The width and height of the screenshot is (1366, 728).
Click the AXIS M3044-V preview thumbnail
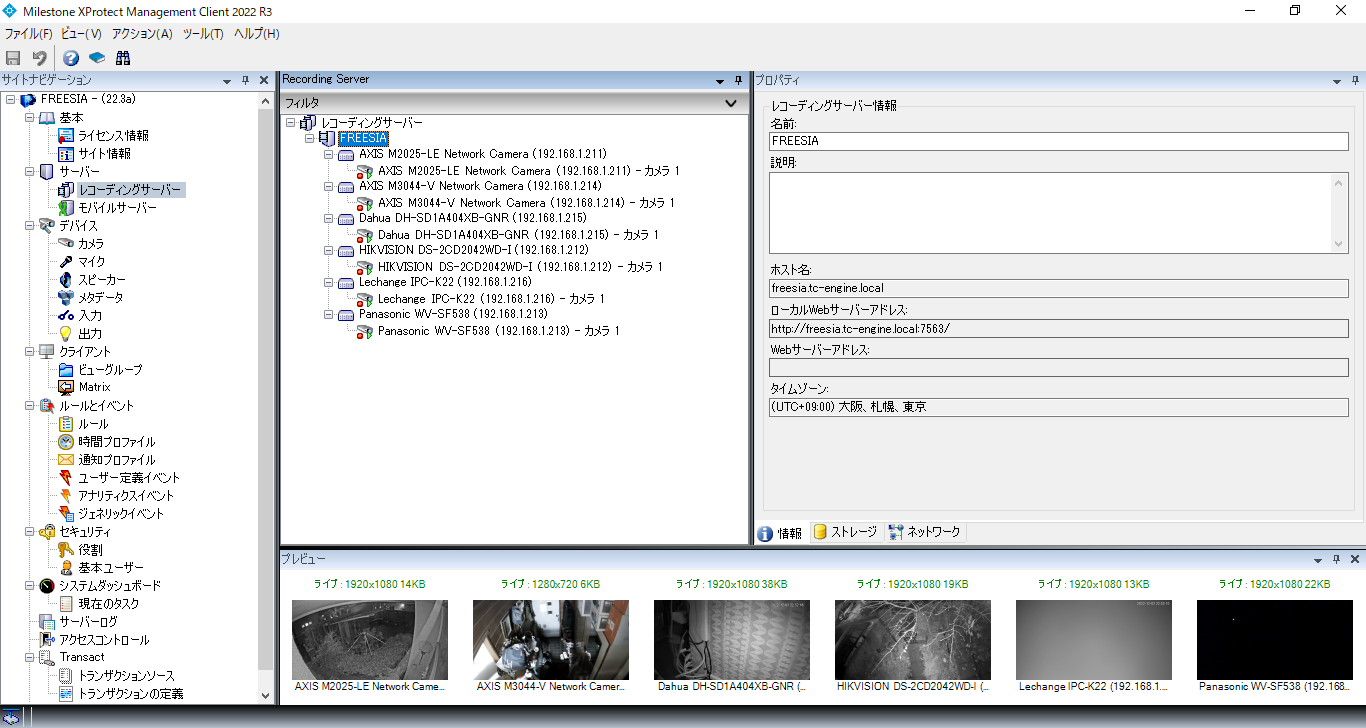(551, 640)
